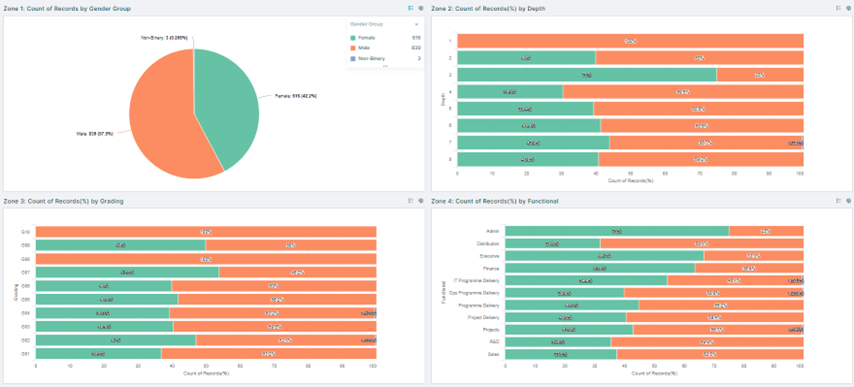Click the Gender Group legend heading
The height and width of the screenshot is (387, 854).
click(x=366, y=24)
